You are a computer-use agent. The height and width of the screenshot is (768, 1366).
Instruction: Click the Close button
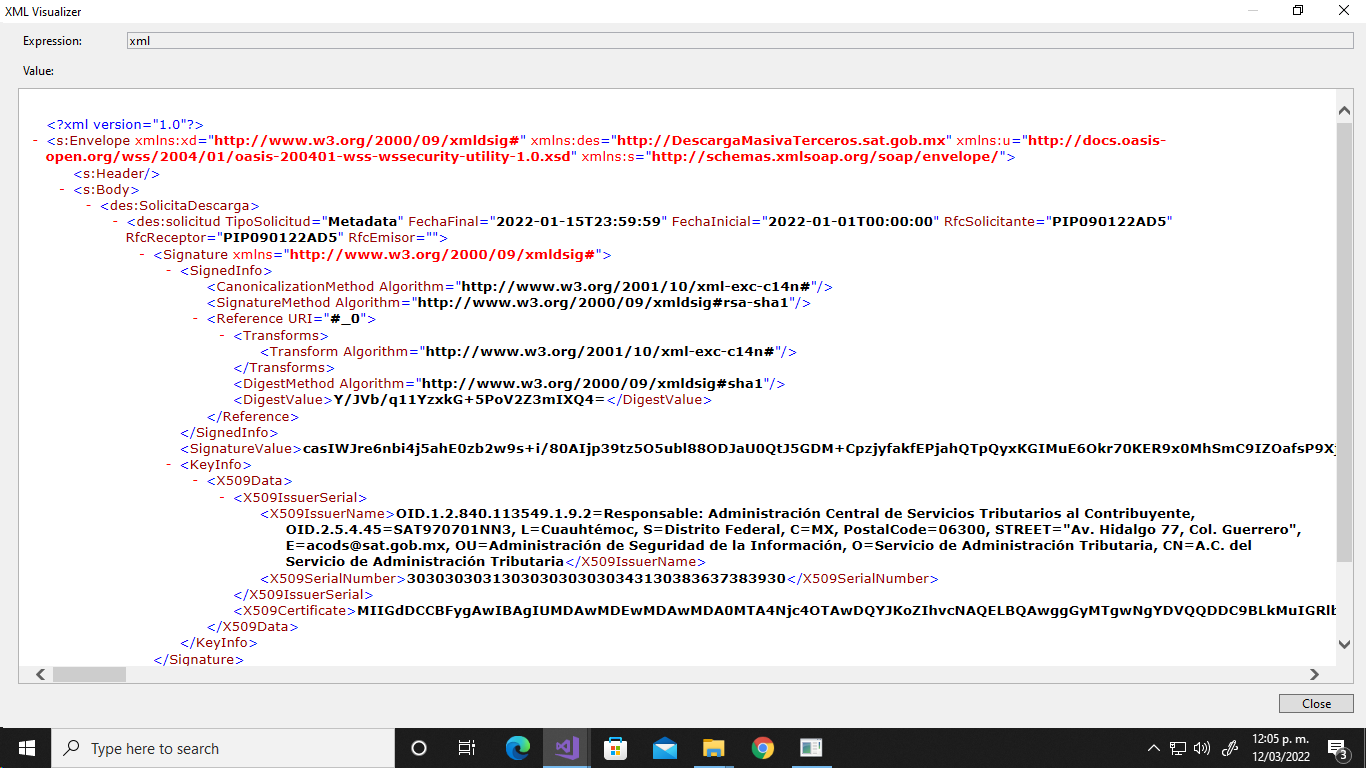(x=1316, y=704)
